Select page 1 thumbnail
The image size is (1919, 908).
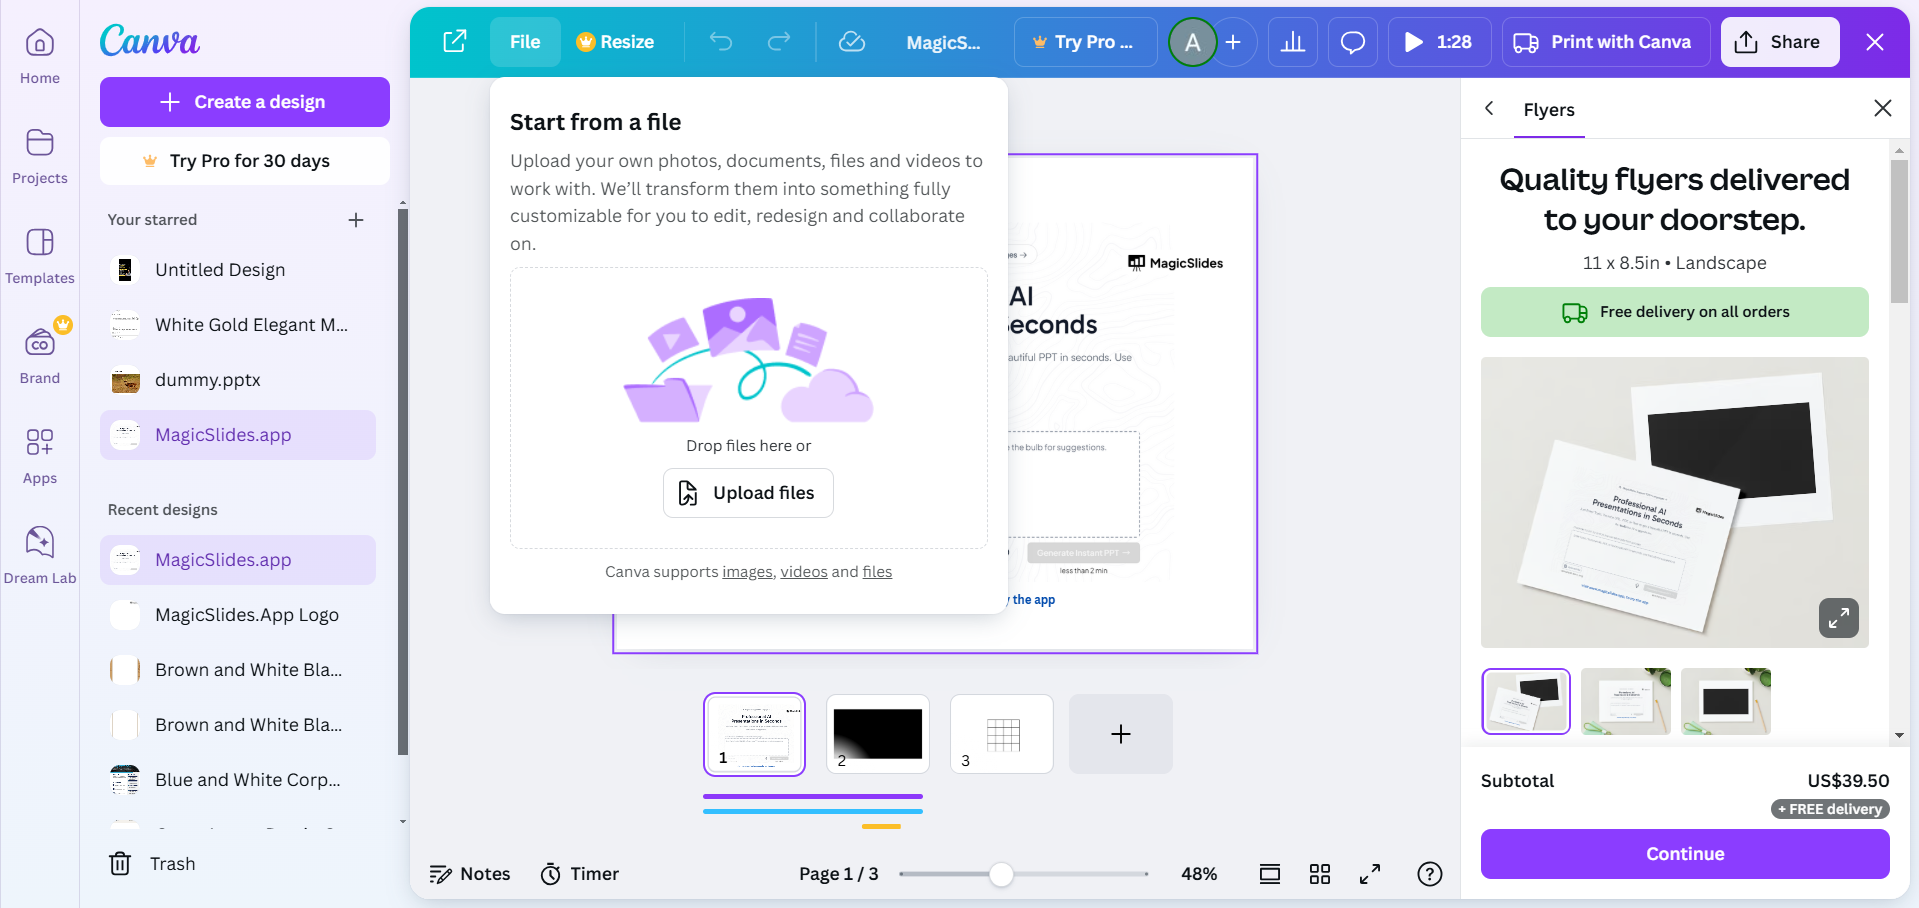click(755, 734)
